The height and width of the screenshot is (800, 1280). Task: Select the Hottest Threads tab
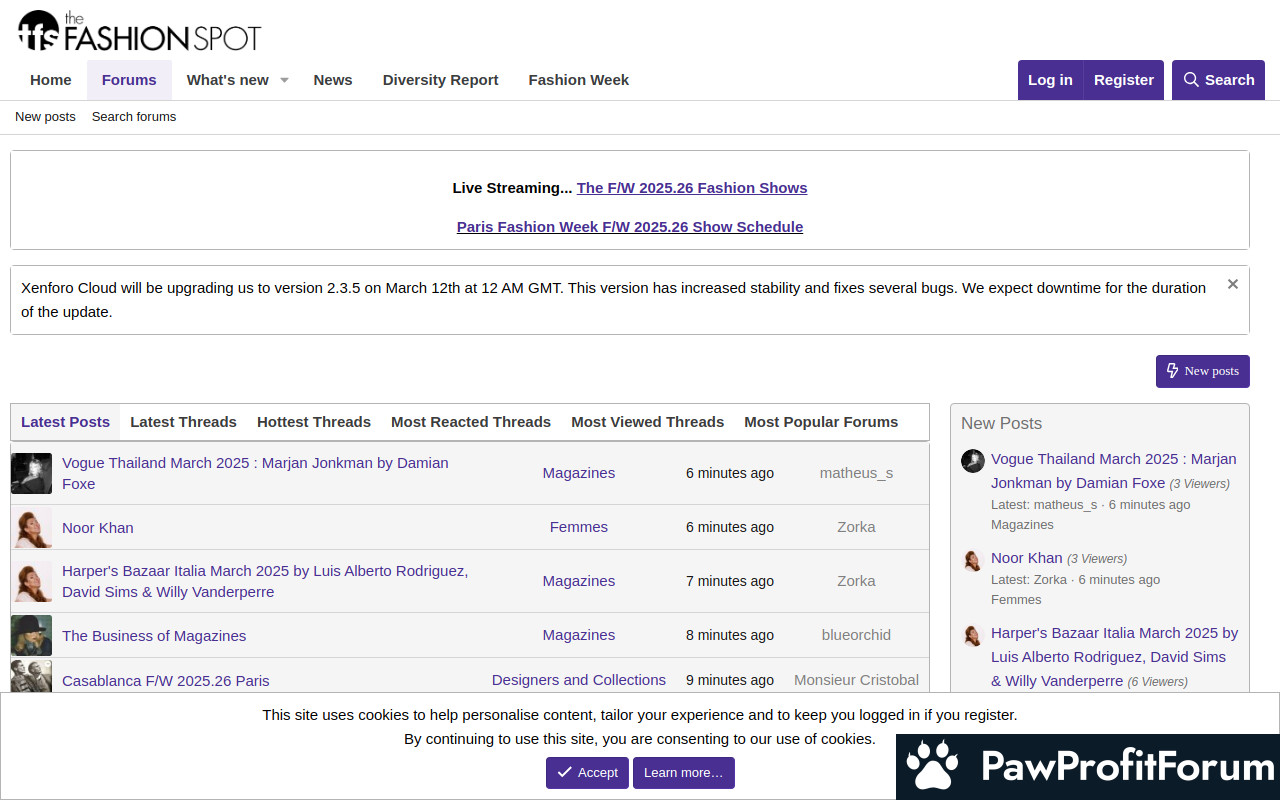[x=314, y=422]
